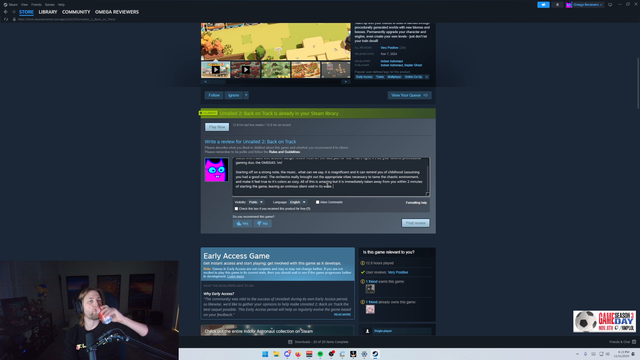
Task: Check the received product for free box
Action: click(x=236, y=209)
